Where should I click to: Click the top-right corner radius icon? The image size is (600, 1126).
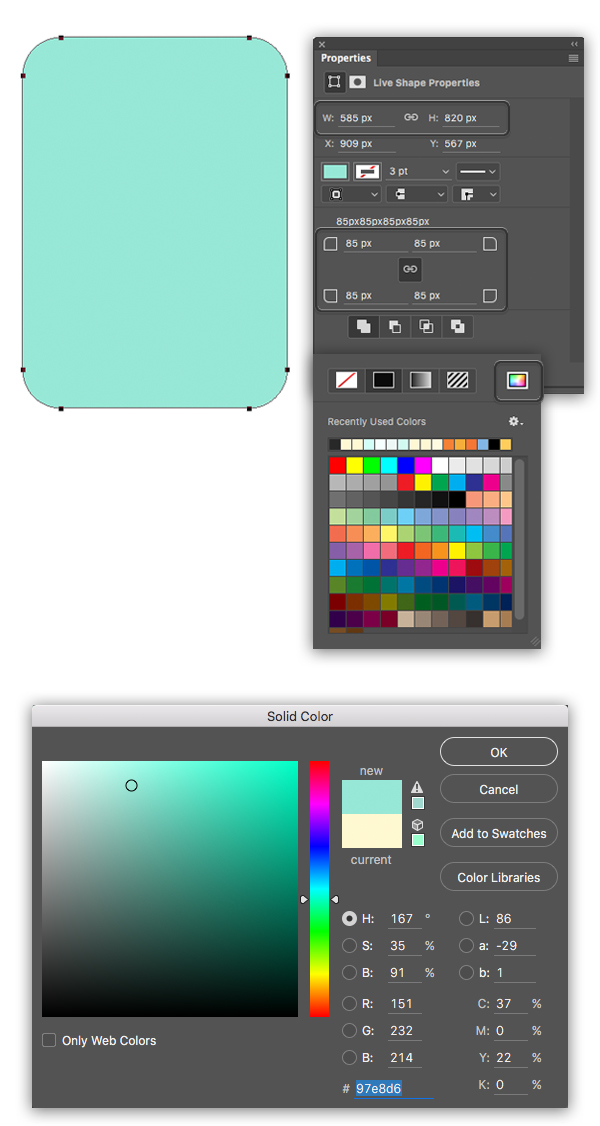click(489, 243)
